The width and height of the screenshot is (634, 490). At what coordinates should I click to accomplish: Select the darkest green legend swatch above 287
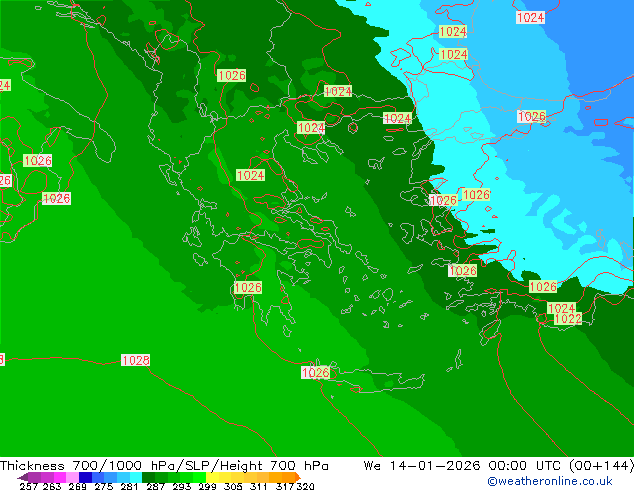(148, 477)
